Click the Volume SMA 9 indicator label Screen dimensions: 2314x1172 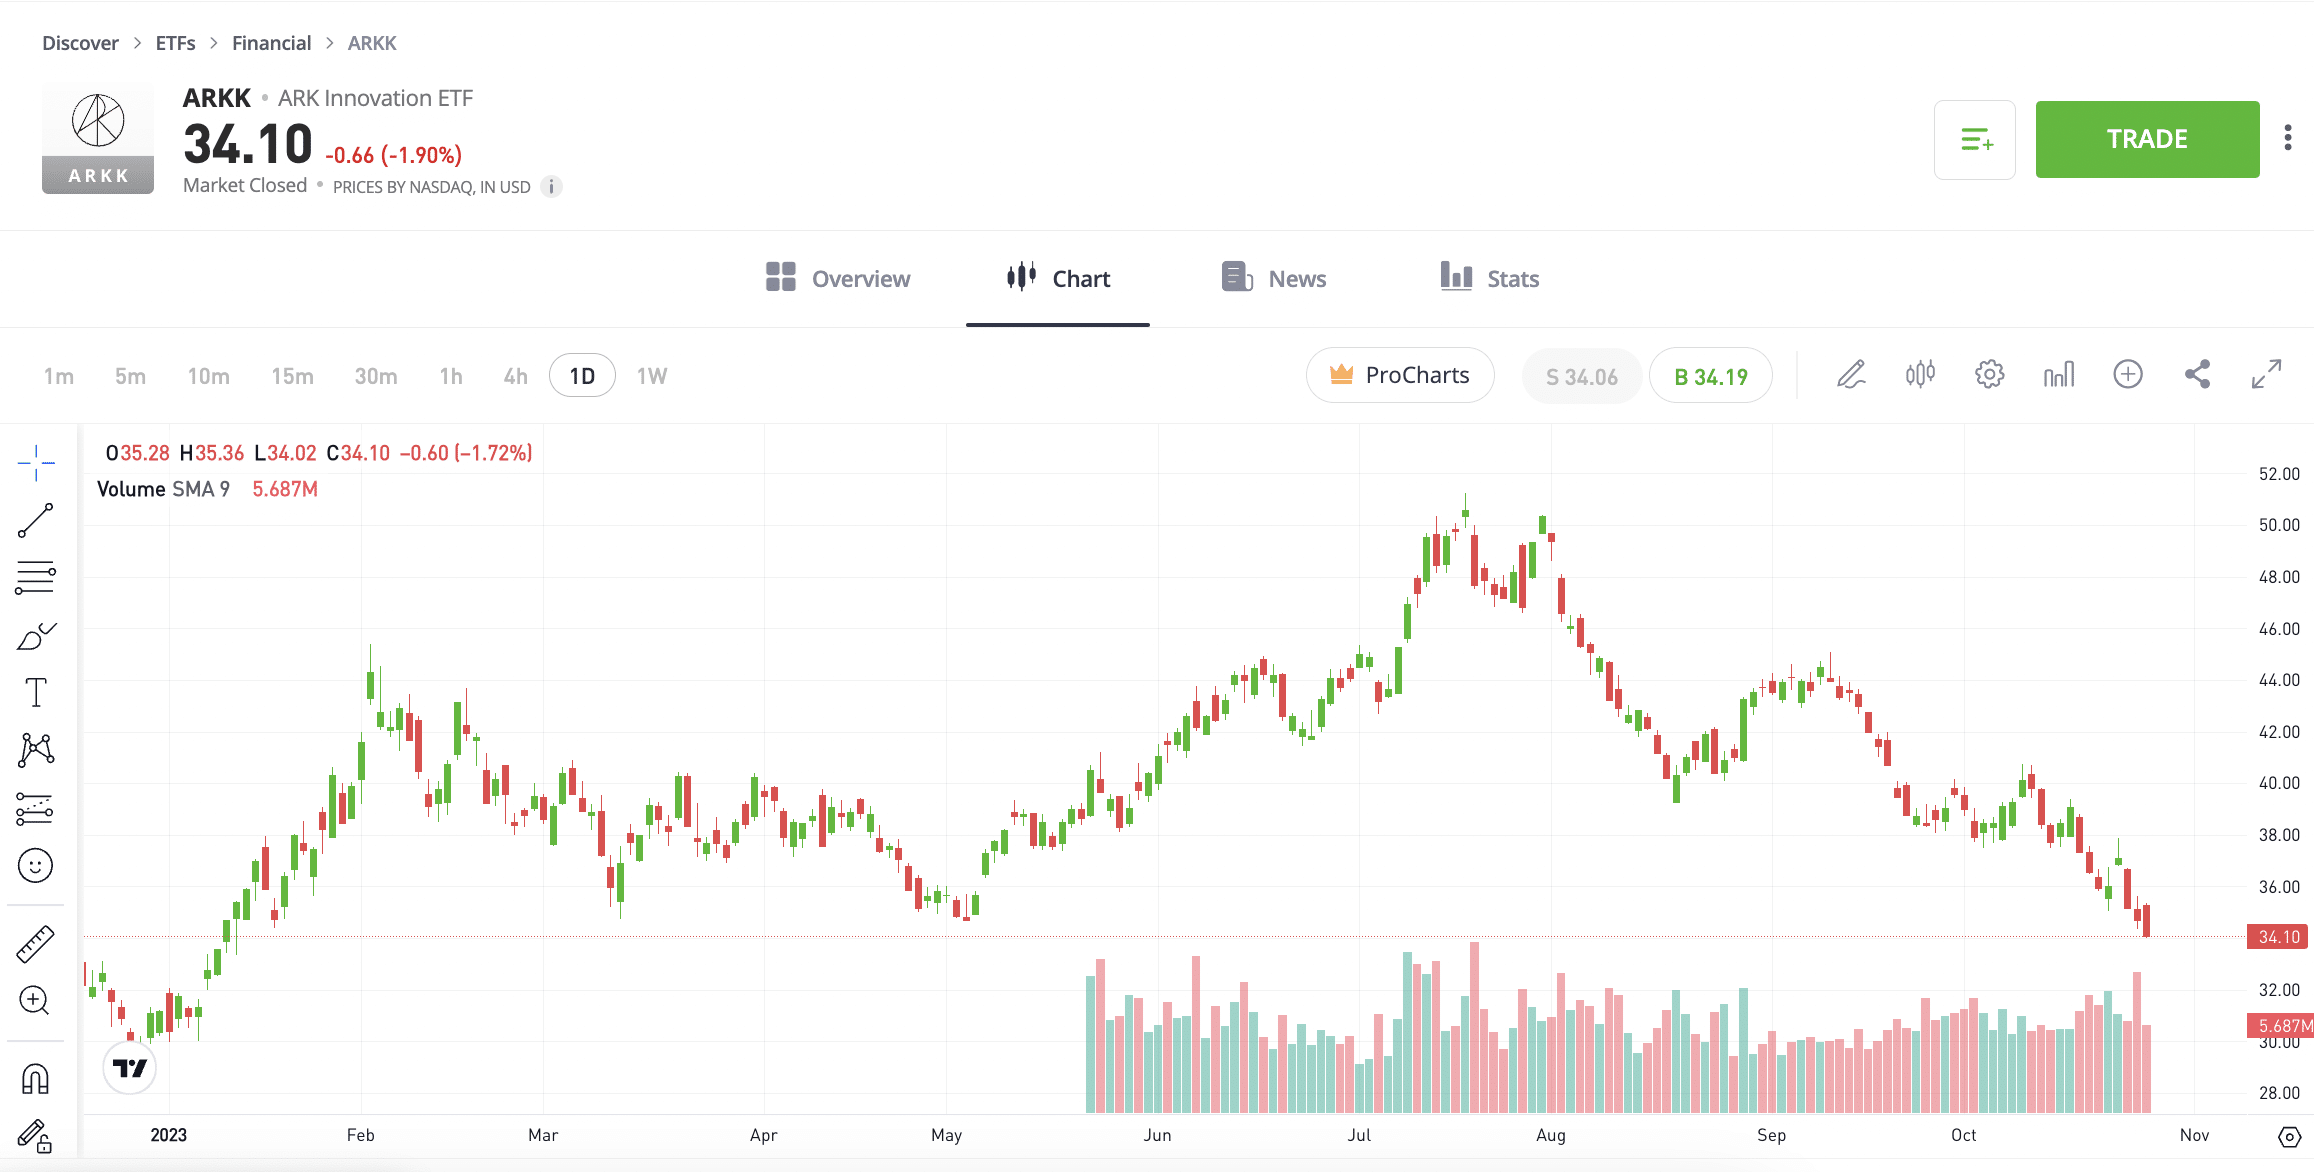163,489
